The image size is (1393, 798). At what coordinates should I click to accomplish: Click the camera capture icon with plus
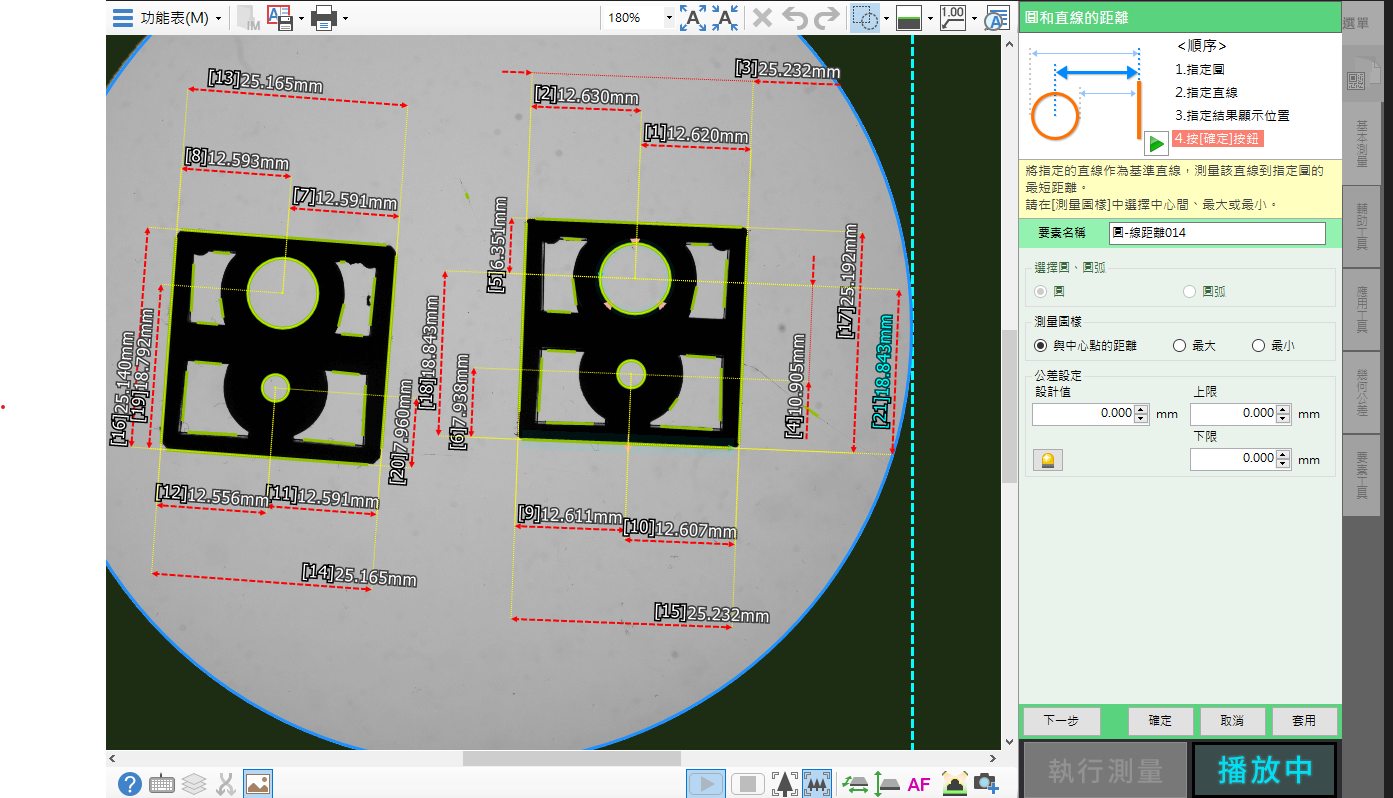tap(986, 784)
